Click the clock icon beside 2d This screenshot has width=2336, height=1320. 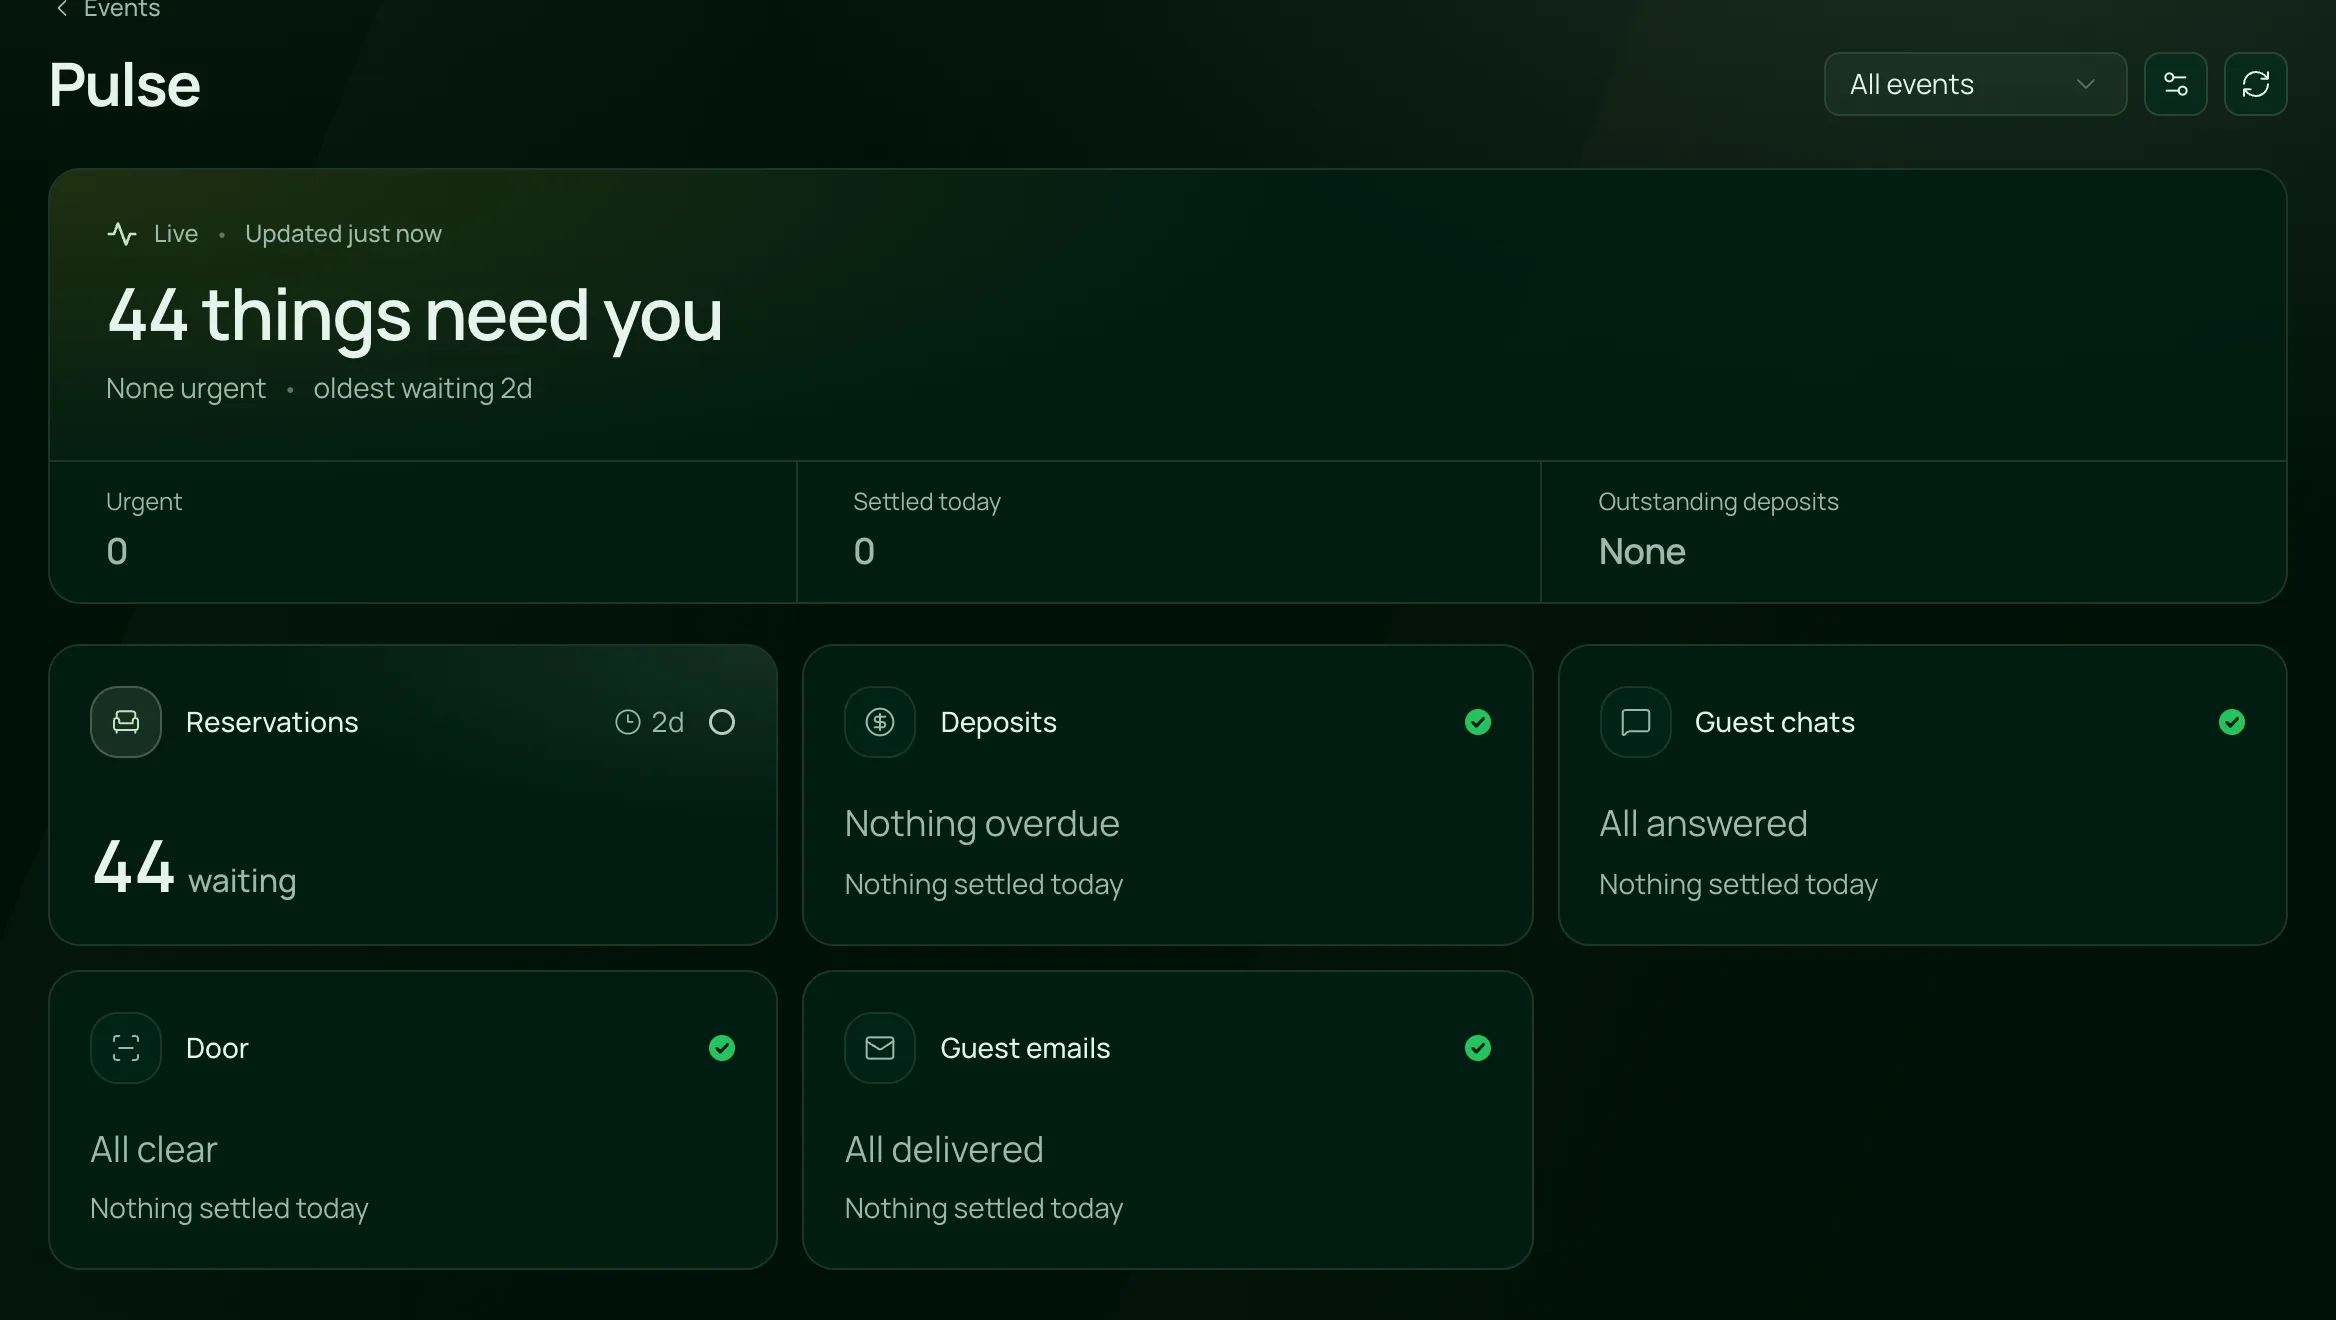(x=627, y=722)
